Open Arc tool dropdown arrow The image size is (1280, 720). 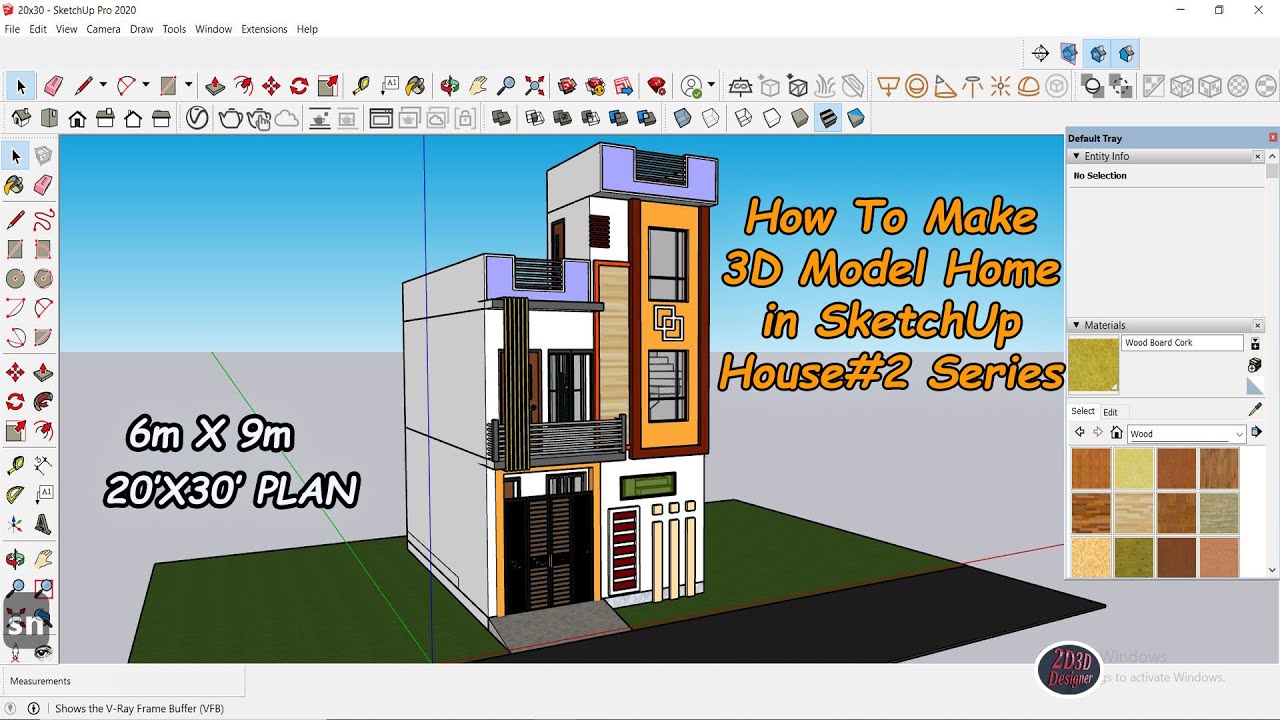tap(145, 86)
